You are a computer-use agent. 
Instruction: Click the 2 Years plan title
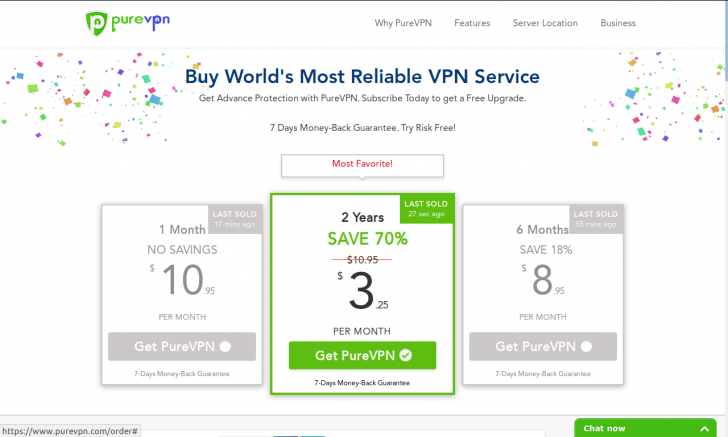pyautogui.click(x=363, y=217)
